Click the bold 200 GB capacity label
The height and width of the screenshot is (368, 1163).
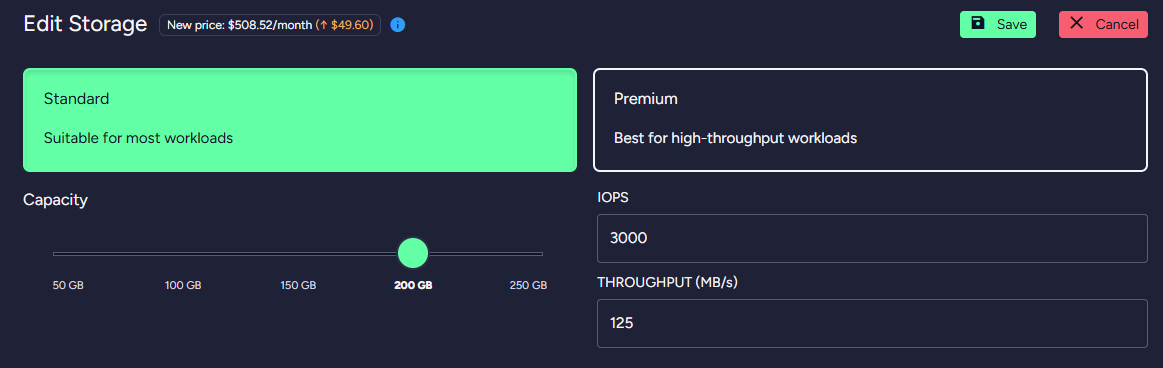[x=413, y=286]
